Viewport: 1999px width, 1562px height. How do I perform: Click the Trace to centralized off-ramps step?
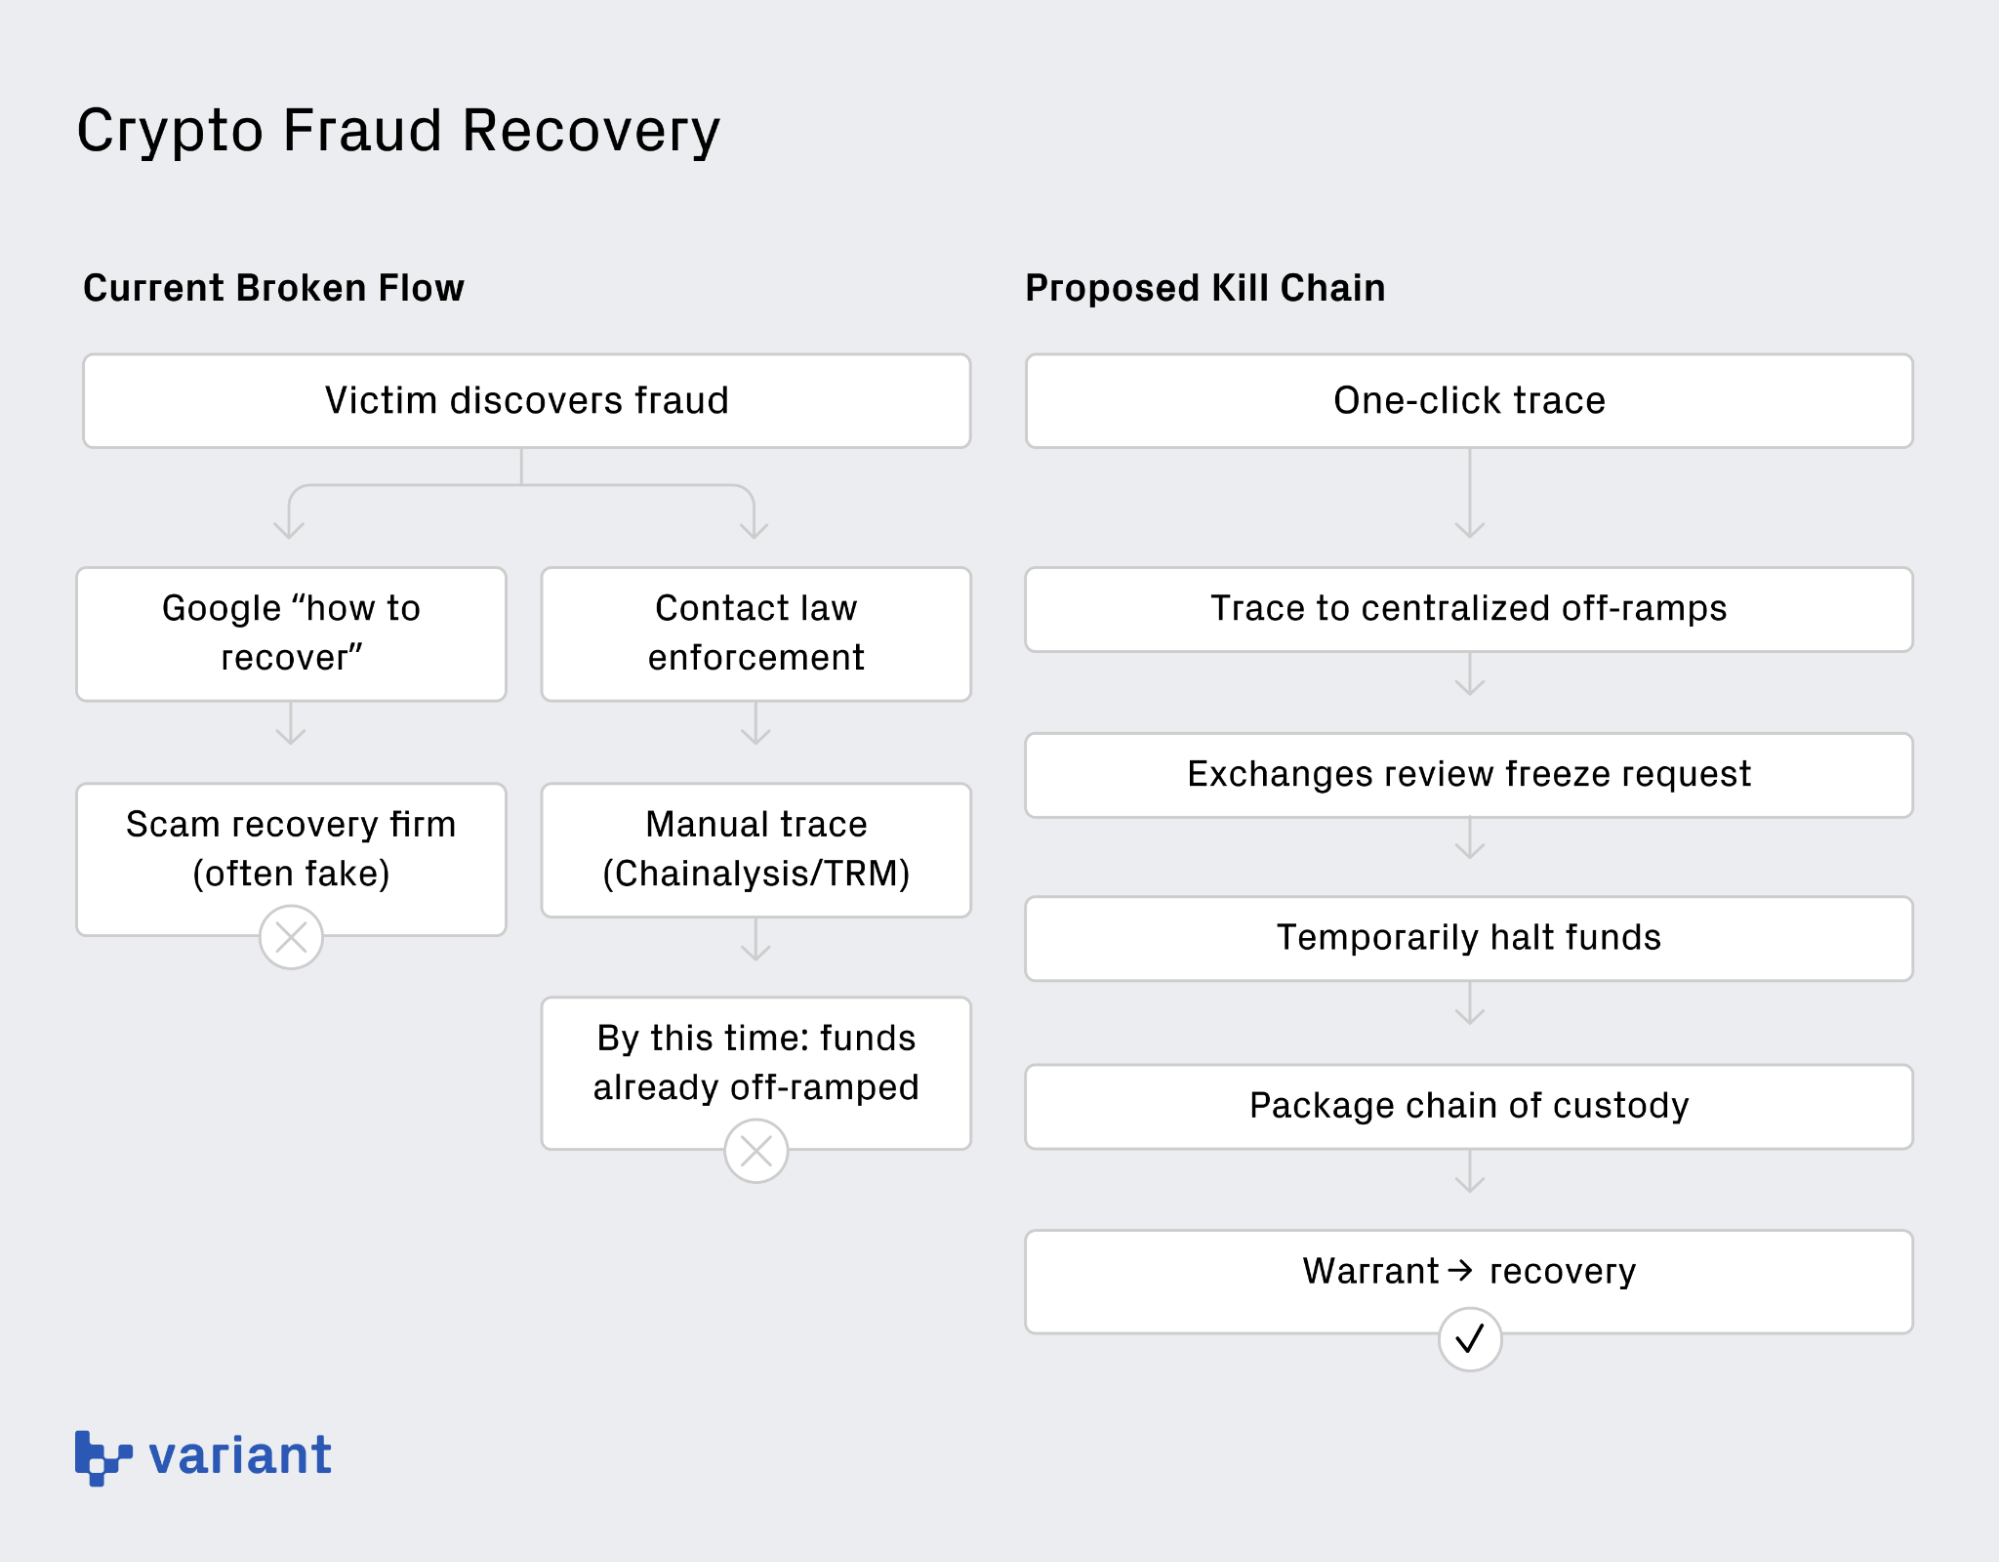point(1469,609)
